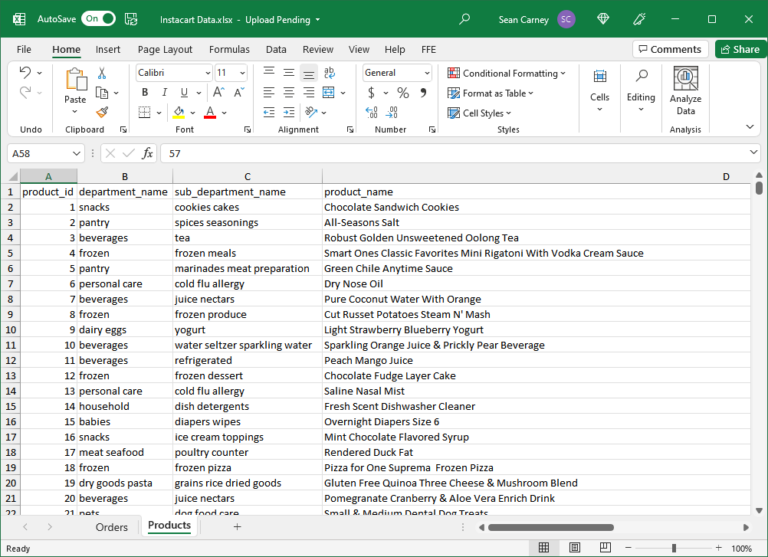Click the Format Painter brush icon
The width and height of the screenshot is (768, 557).
(x=102, y=112)
